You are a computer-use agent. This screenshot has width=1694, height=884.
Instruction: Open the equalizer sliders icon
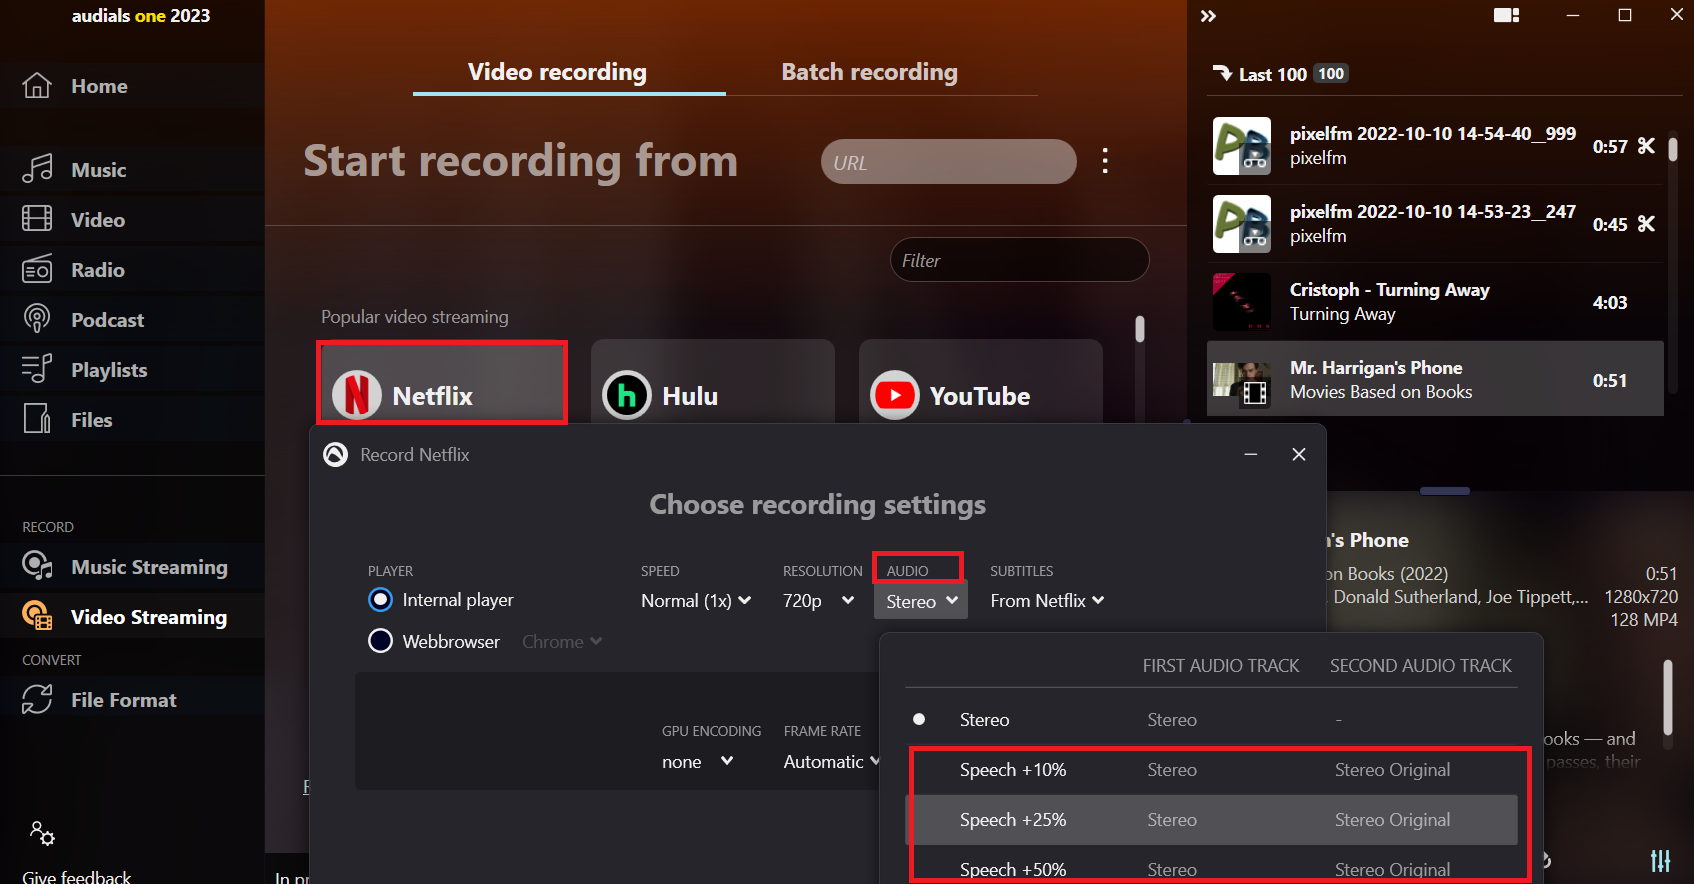point(1660,860)
